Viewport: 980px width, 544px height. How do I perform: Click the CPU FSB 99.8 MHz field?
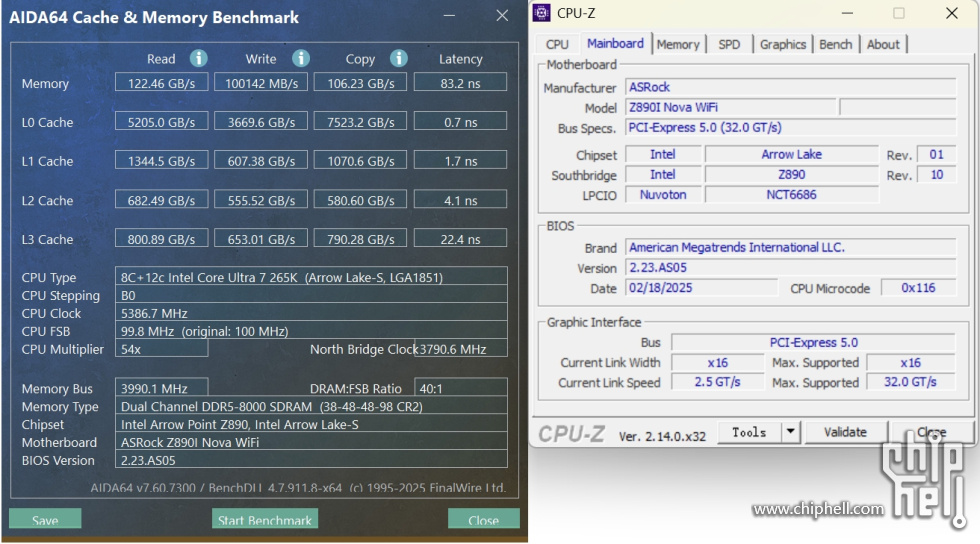click(311, 331)
